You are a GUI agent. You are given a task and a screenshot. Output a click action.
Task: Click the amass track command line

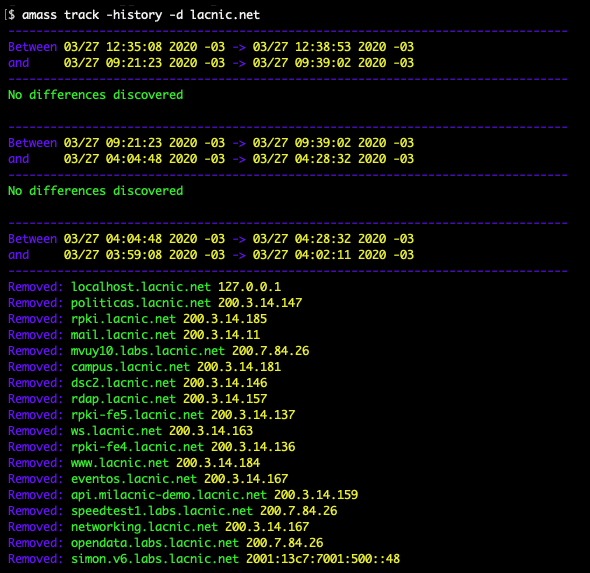tap(141, 15)
